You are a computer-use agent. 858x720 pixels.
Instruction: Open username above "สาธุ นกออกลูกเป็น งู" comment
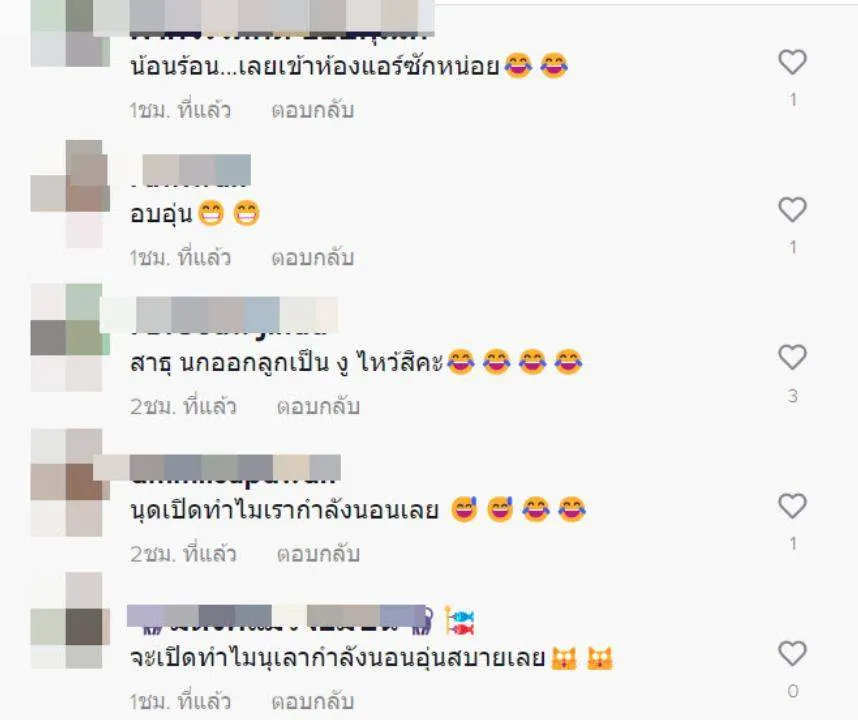[229, 316]
